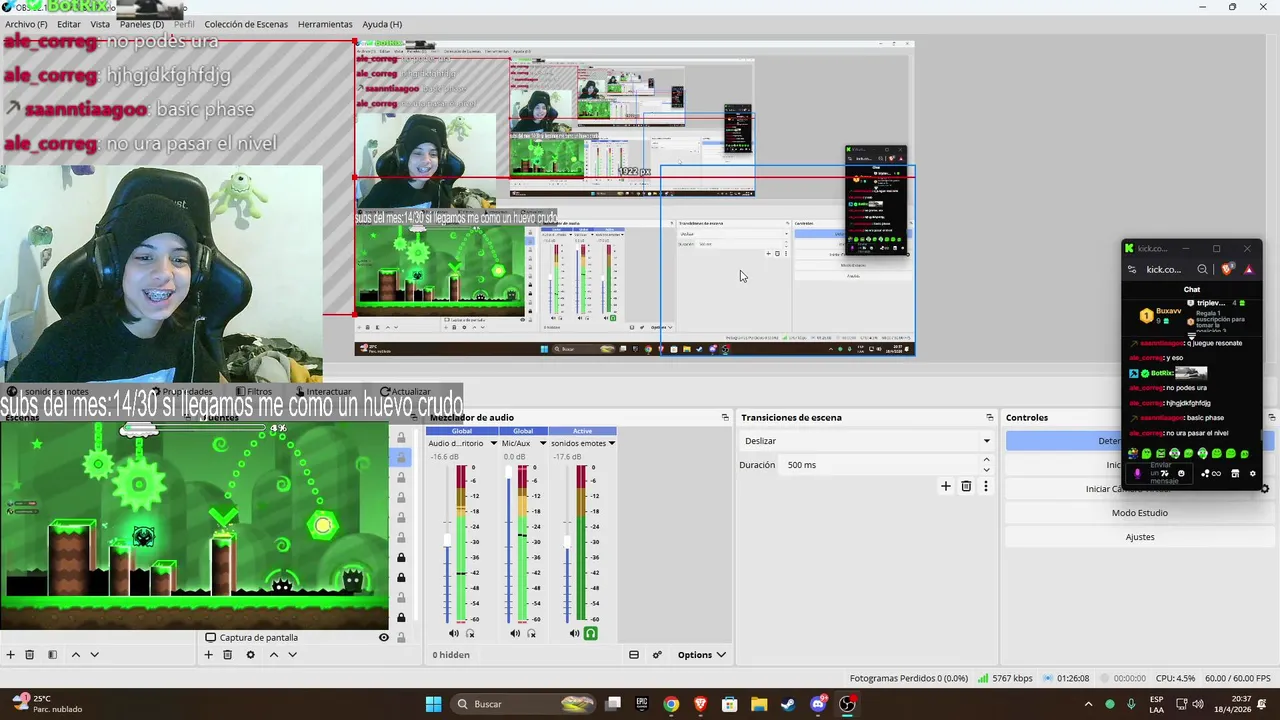Mute the sonidos emotes channel
Viewport: 1280px width, 720px height.
point(574,633)
